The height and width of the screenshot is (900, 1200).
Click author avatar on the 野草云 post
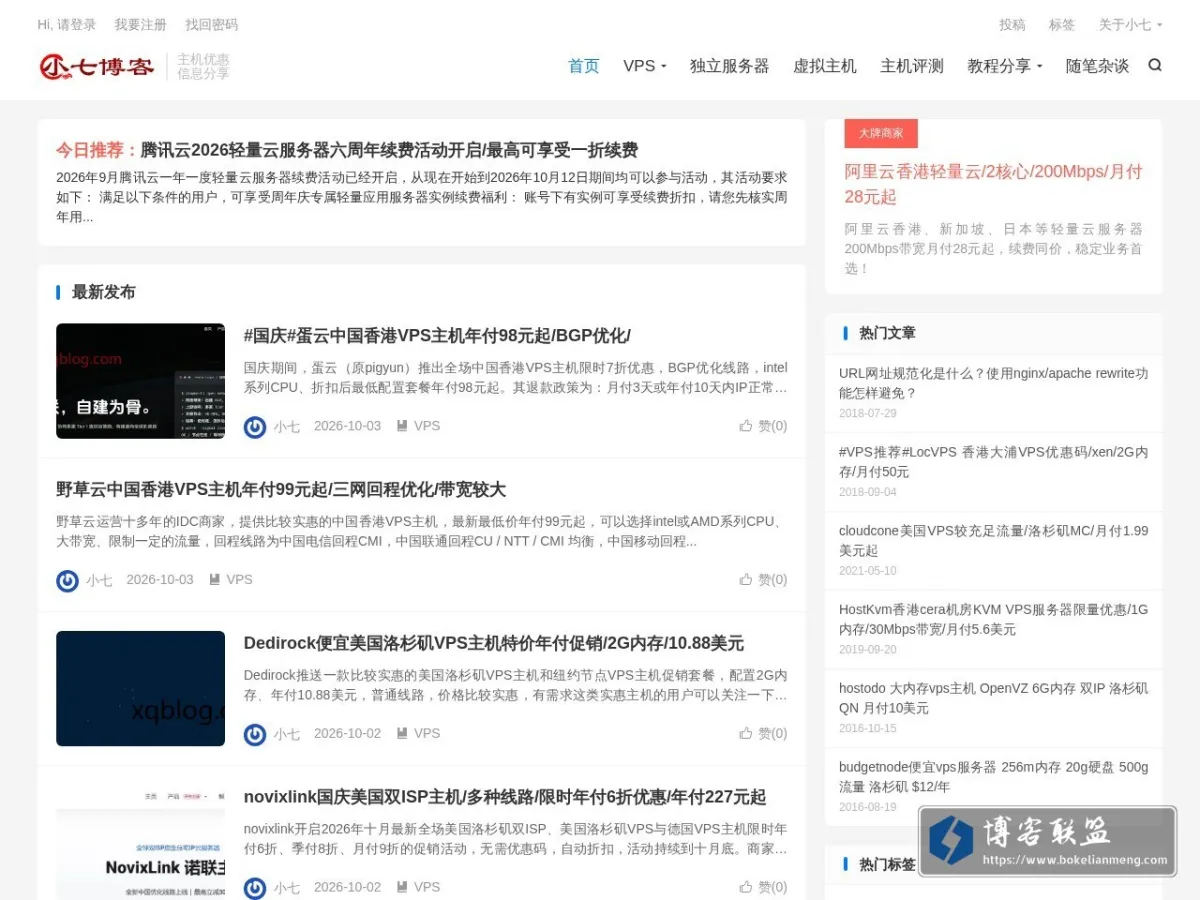tap(67, 581)
